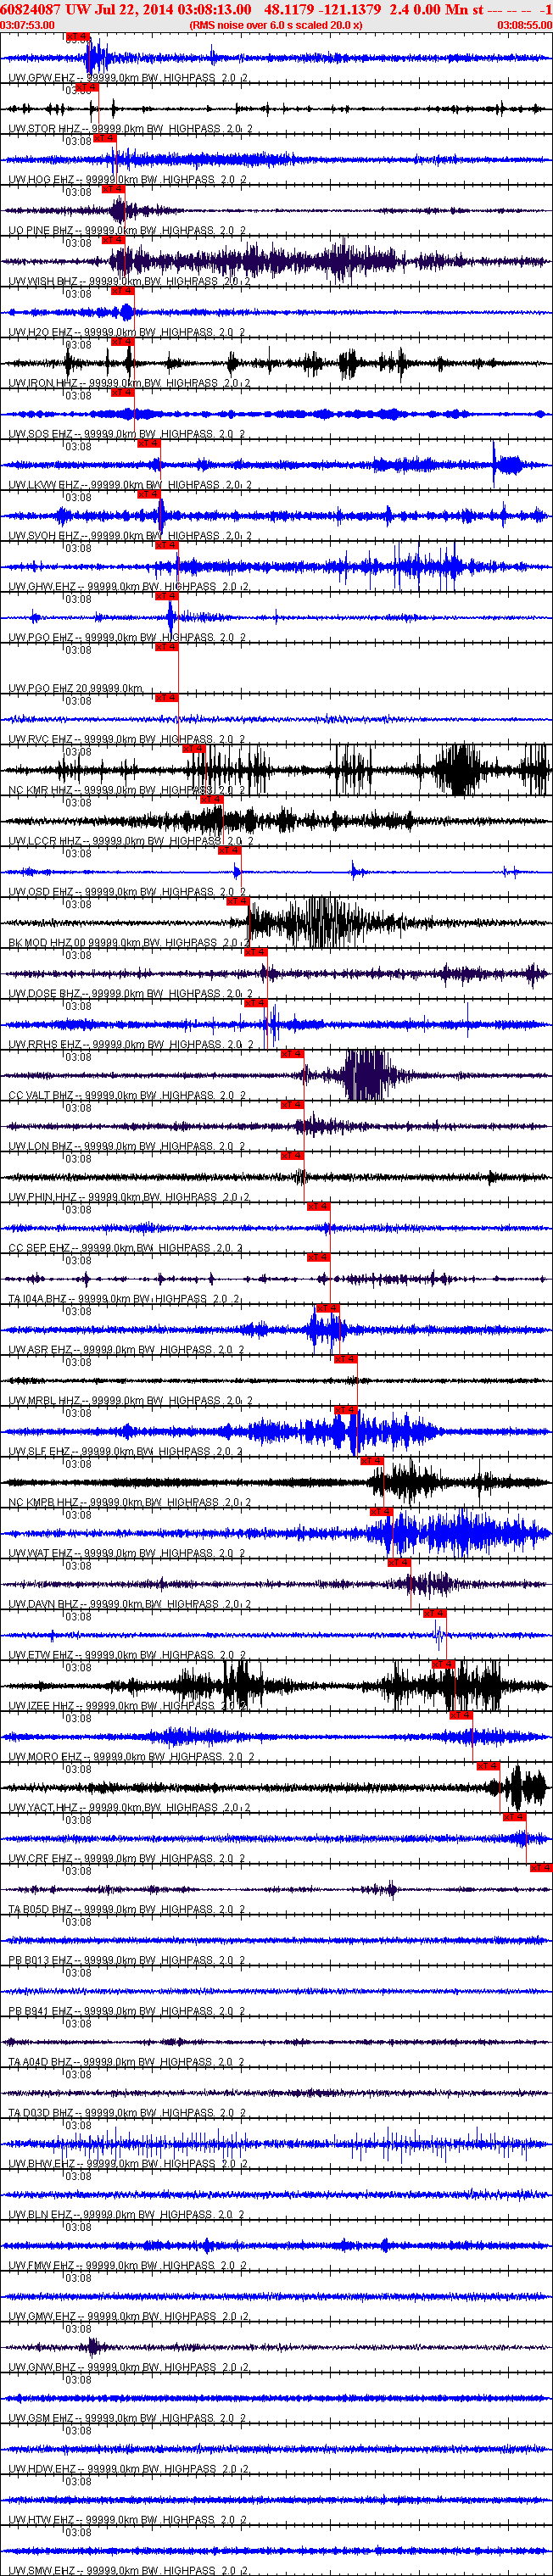This screenshot has width=553, height=2576.
Task: Select the UW HOG EHZ station label
Action: [x=127, y=180]
